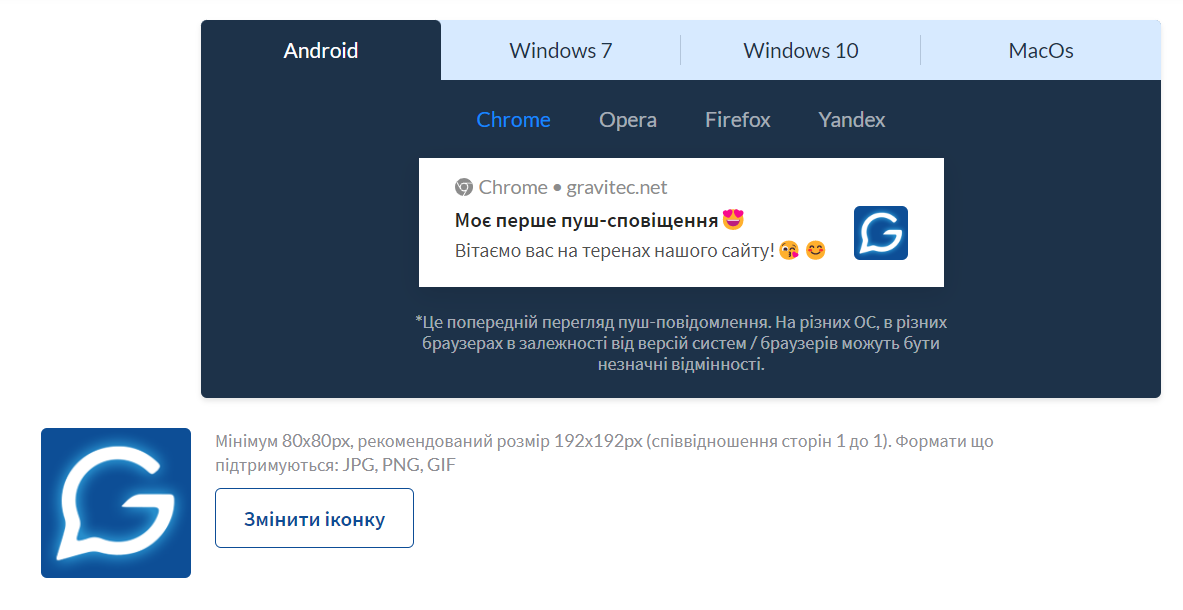Screen dimensions: 1183x610
Task: Click the smiling blush emoji in notification
Action: [816, 250]
